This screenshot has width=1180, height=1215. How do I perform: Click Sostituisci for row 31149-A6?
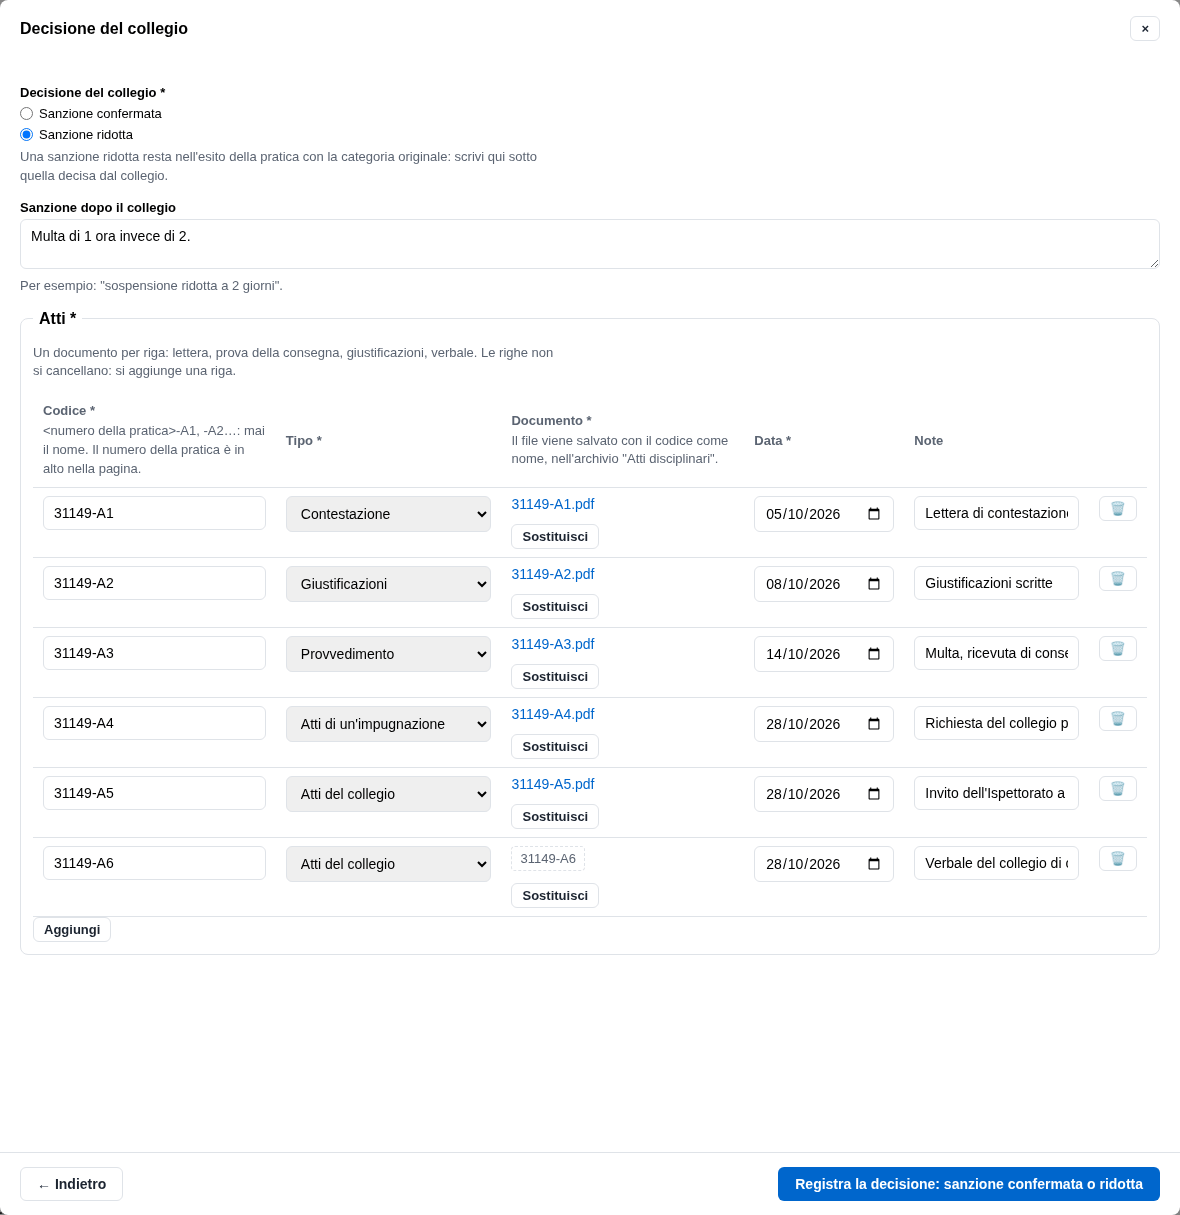(x=555, y=896)
